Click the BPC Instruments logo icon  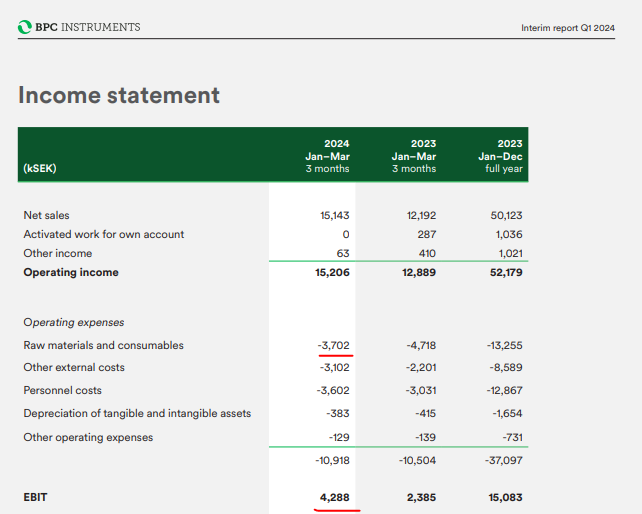(25, 27)
